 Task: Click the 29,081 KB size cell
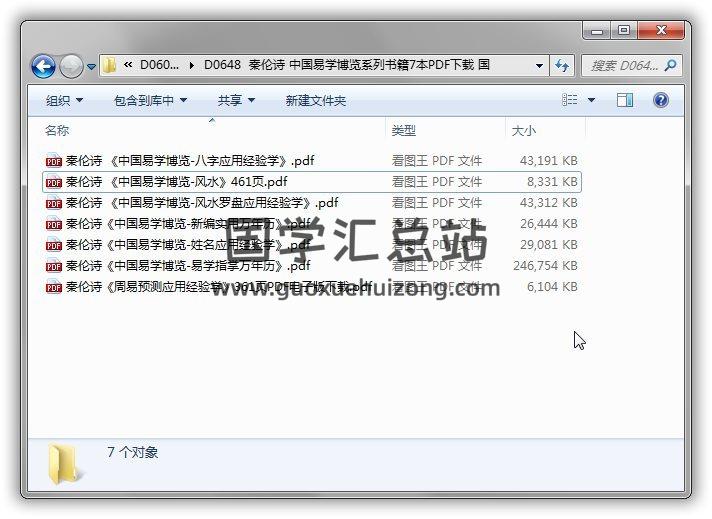(549, 245)
